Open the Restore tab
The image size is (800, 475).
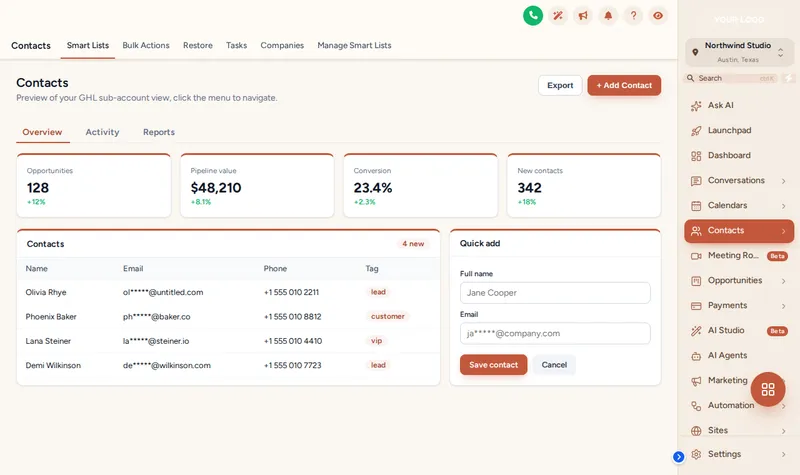click(x=198, y=45)
